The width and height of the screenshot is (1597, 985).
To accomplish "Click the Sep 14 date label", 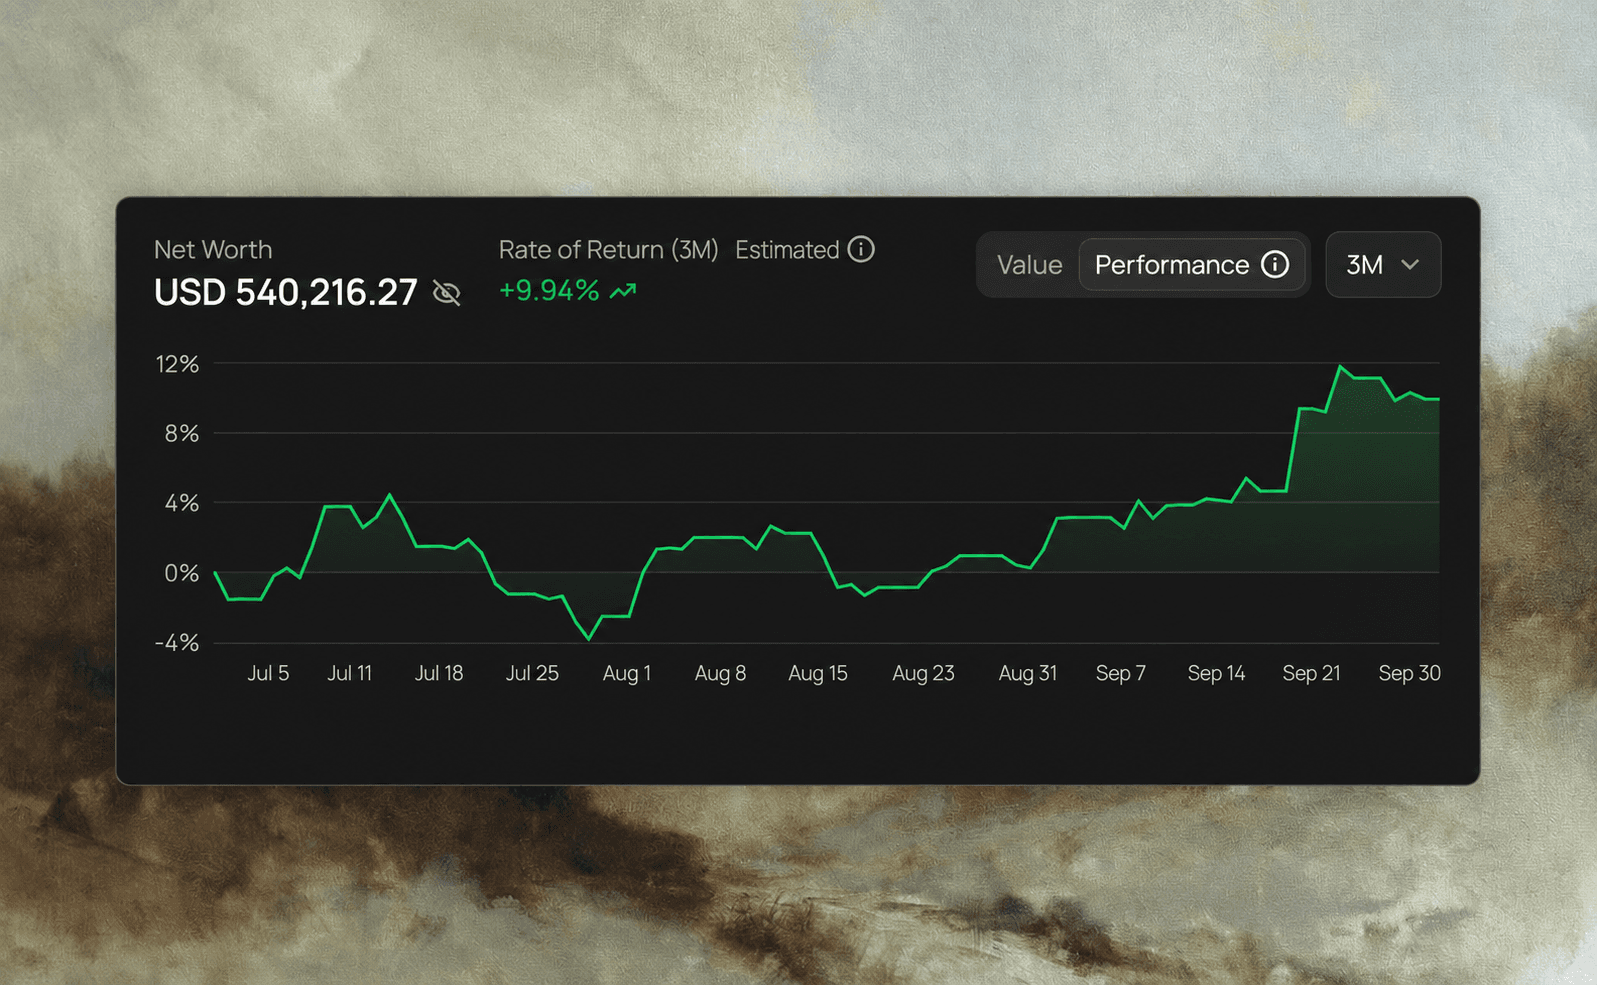I will [x=1216, y=673].
